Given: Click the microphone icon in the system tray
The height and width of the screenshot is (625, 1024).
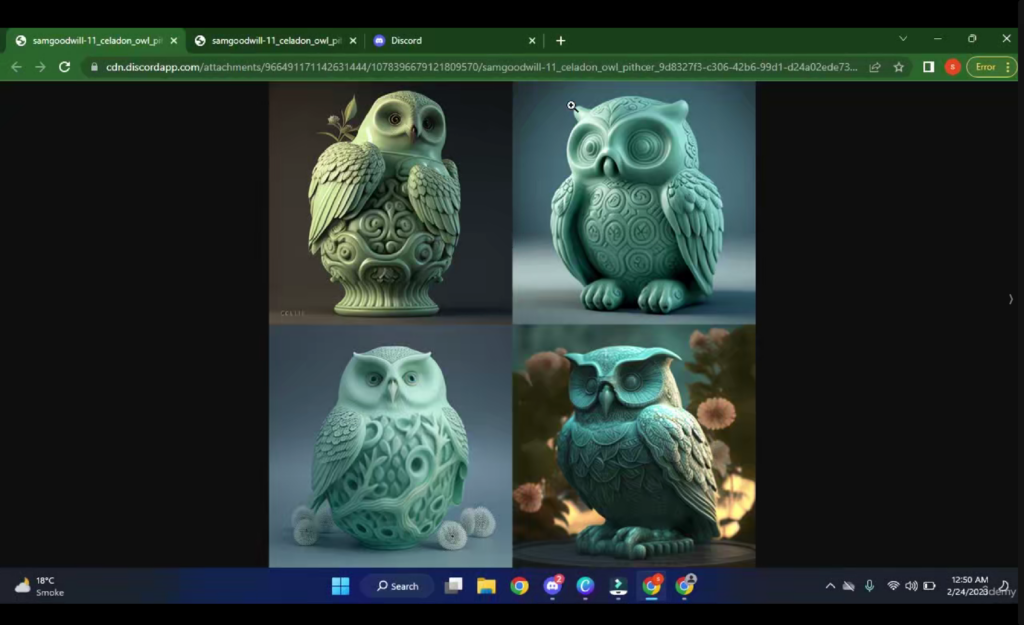Looking at the screenshot, I should (x=869, y=586).
